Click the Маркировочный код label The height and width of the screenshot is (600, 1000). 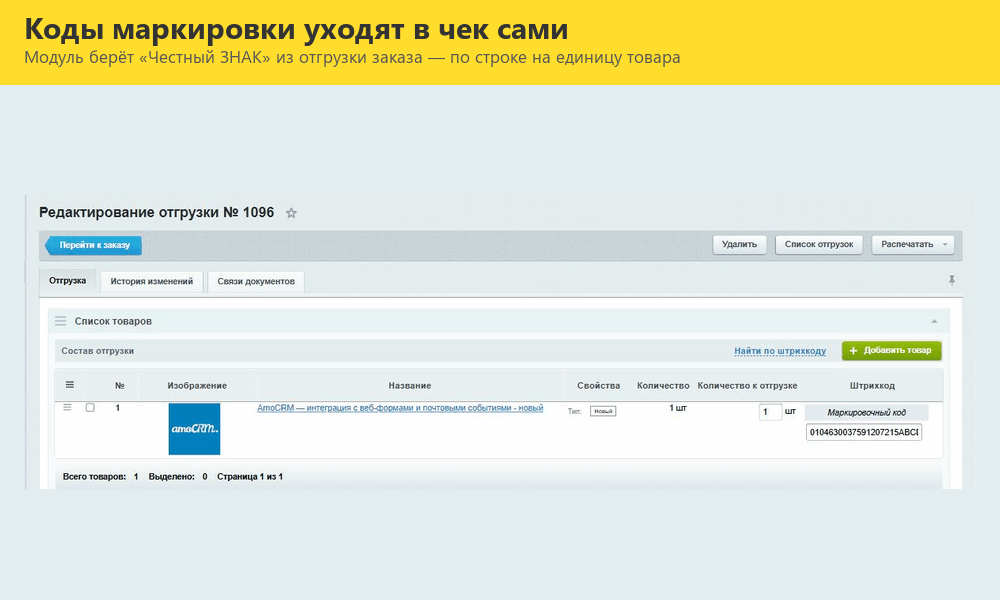(866, 413)
